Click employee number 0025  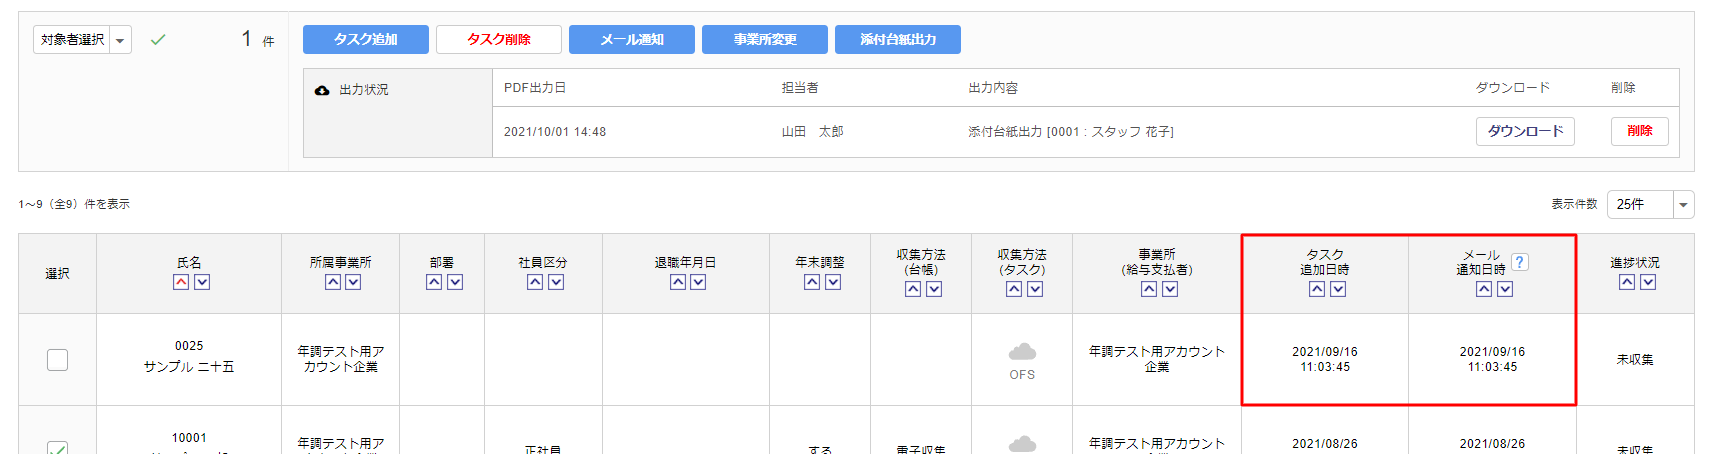click(x=189, y=346)
